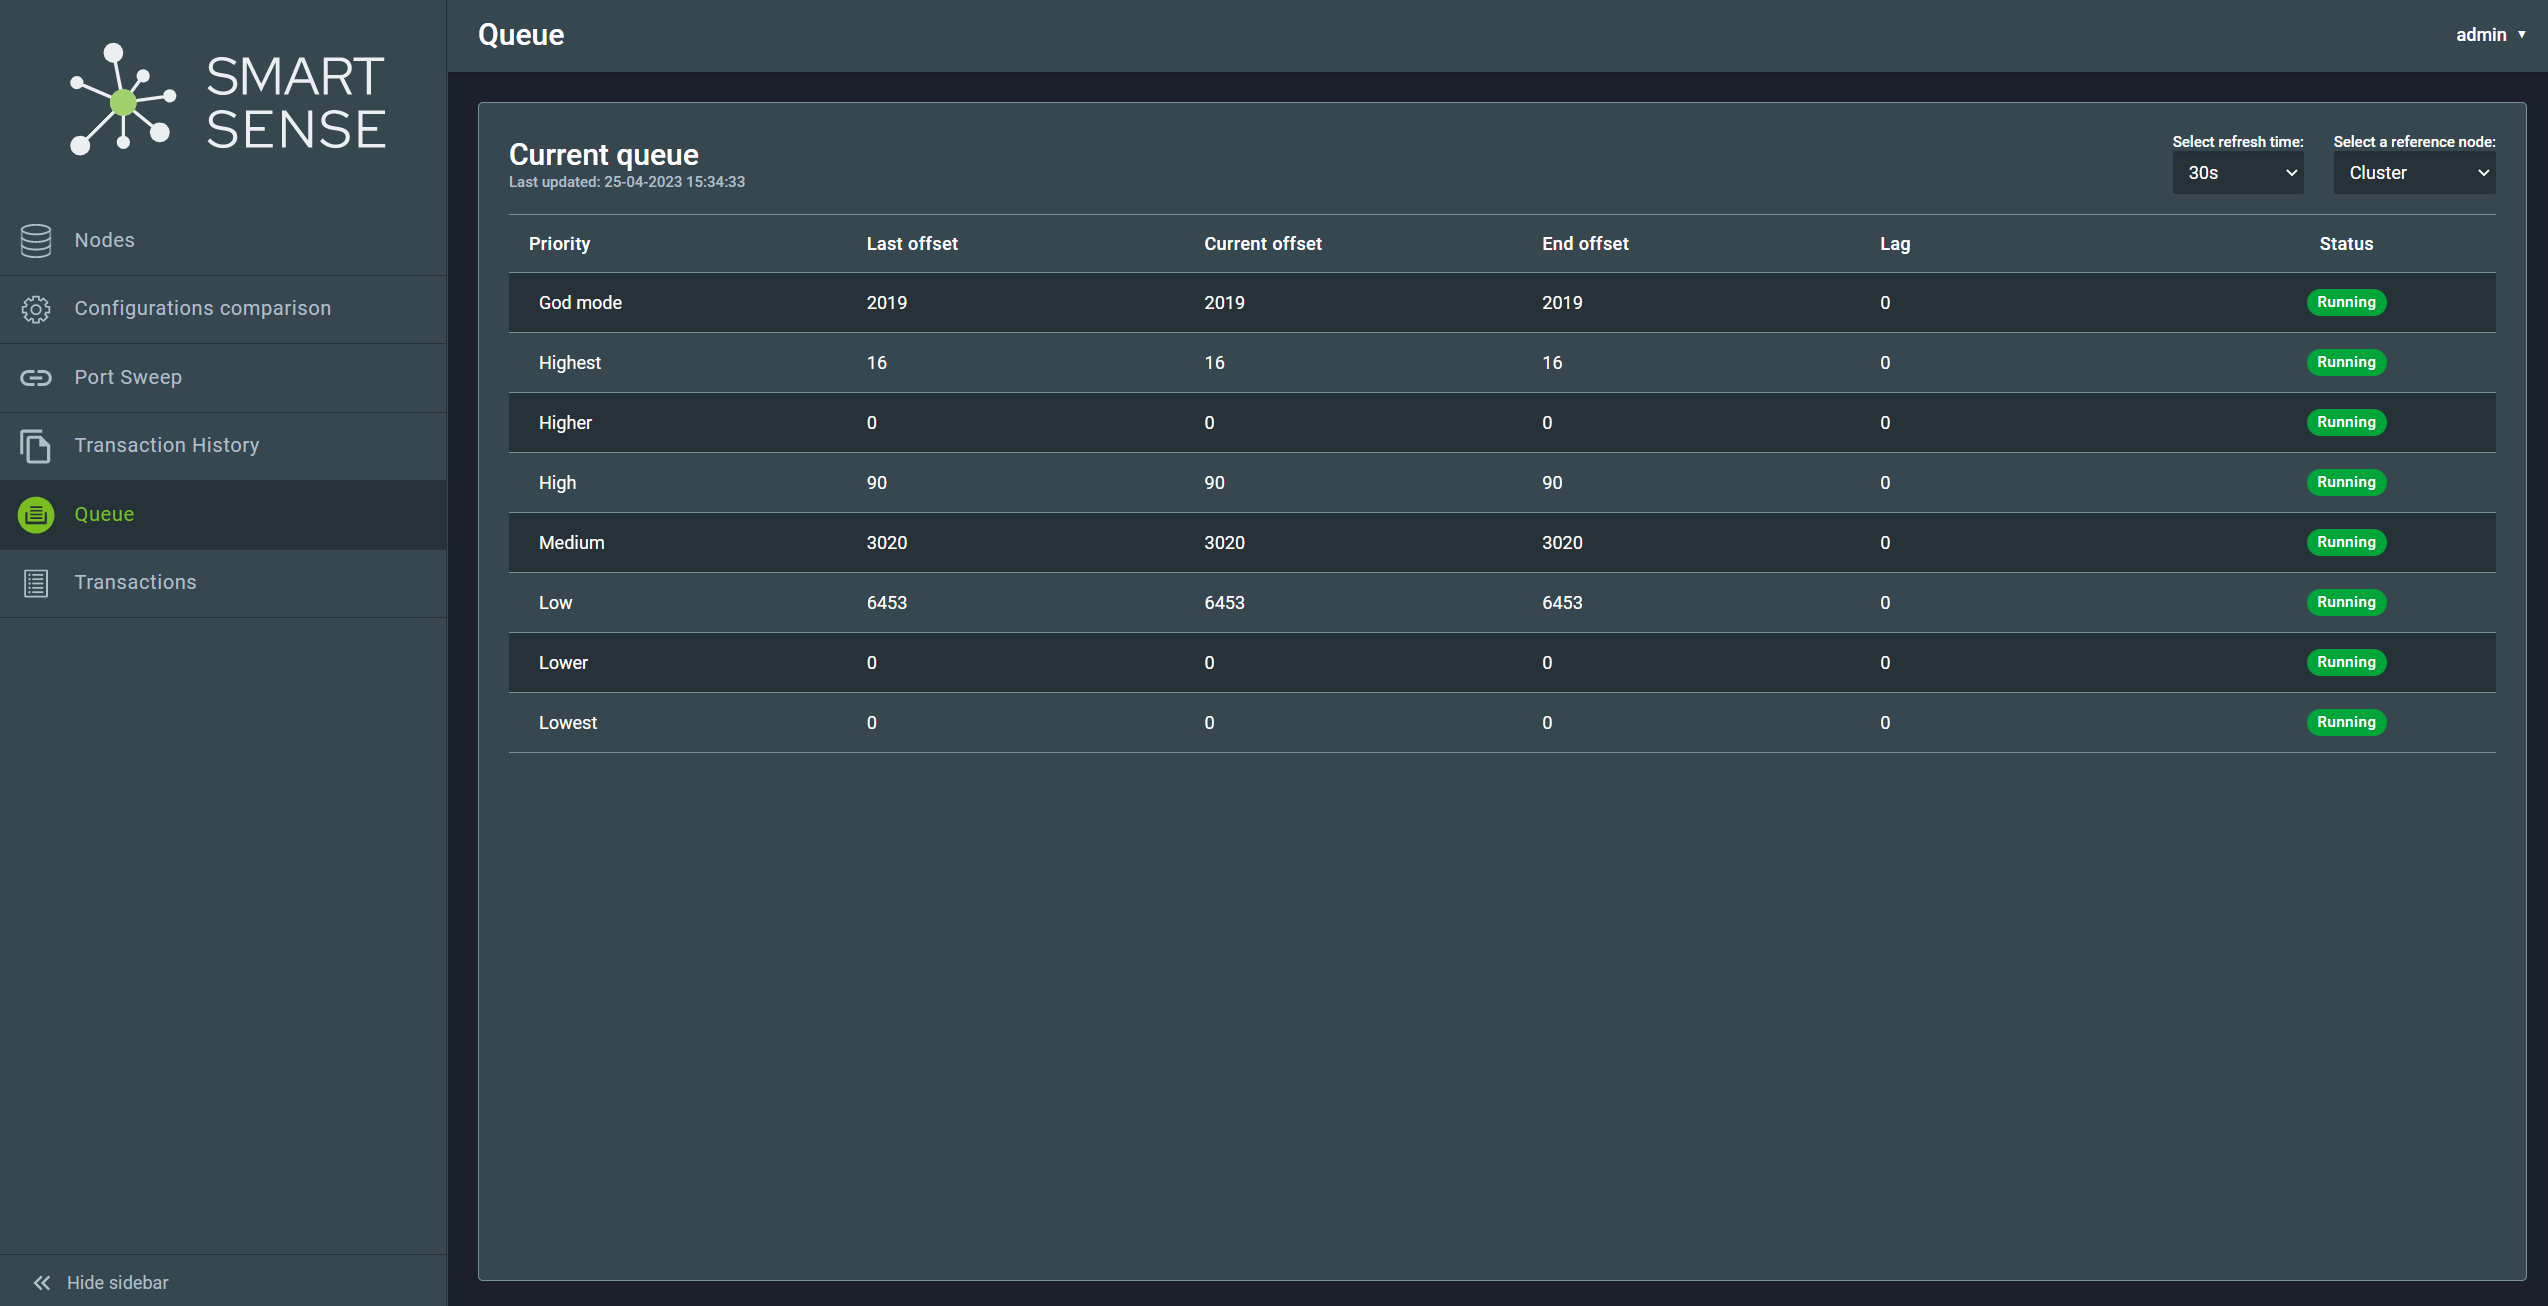Viewport: 2548px width, 1306px height.
Task: Click the Running badge in Low row
Action: coord(2346,603)
